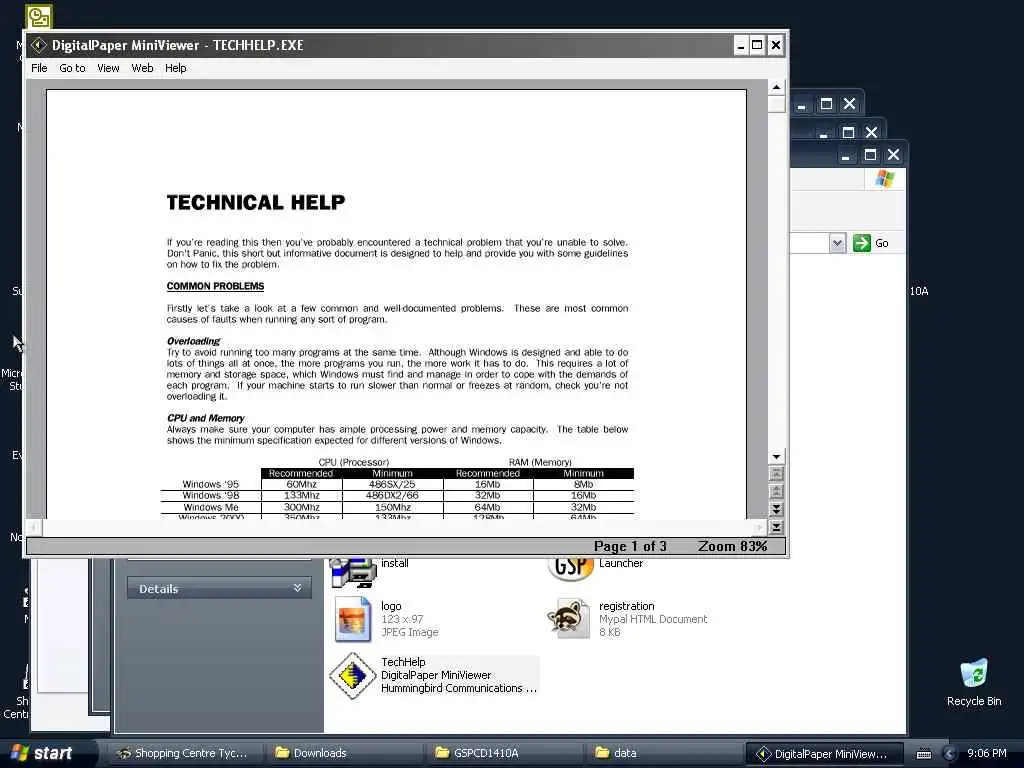This screenshot has height=768, width=1024.
Task: Select the TechHelp DigitalPaper MiniViewer file
Action: point(434,675)
